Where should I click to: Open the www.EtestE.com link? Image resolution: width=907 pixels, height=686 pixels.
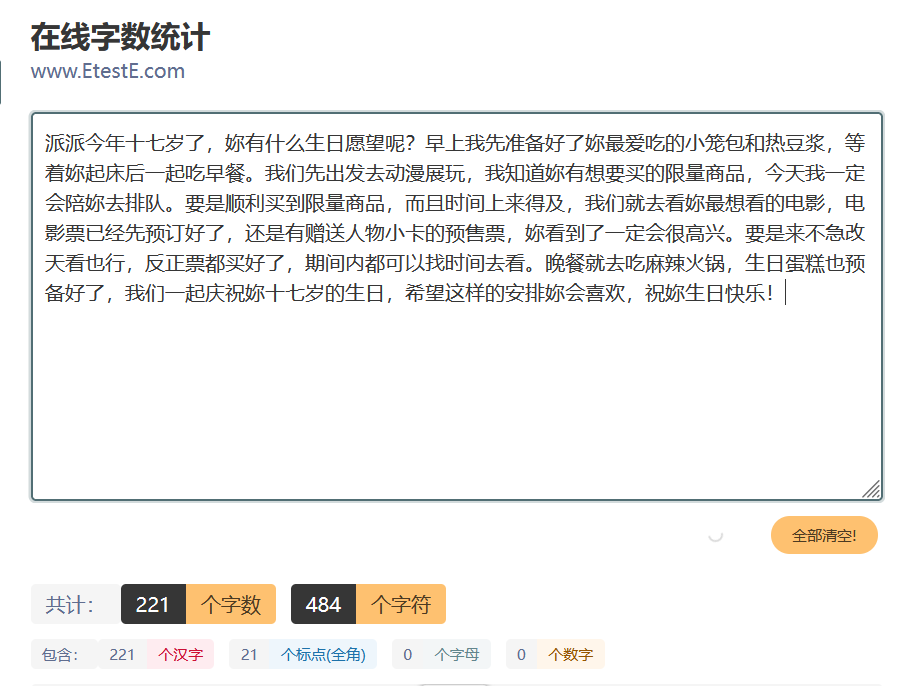(108, 71)
